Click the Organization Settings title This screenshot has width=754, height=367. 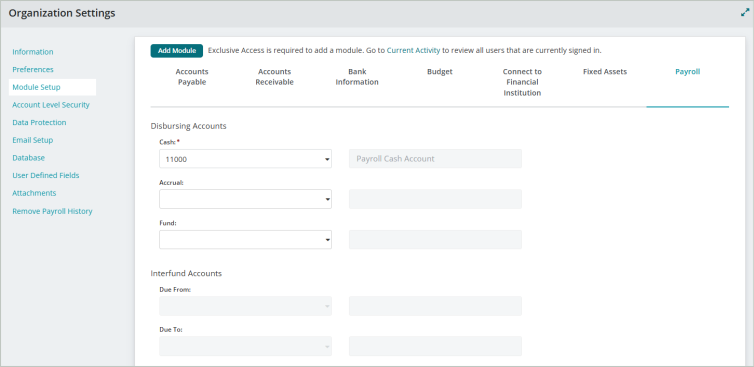click(62, 13)
